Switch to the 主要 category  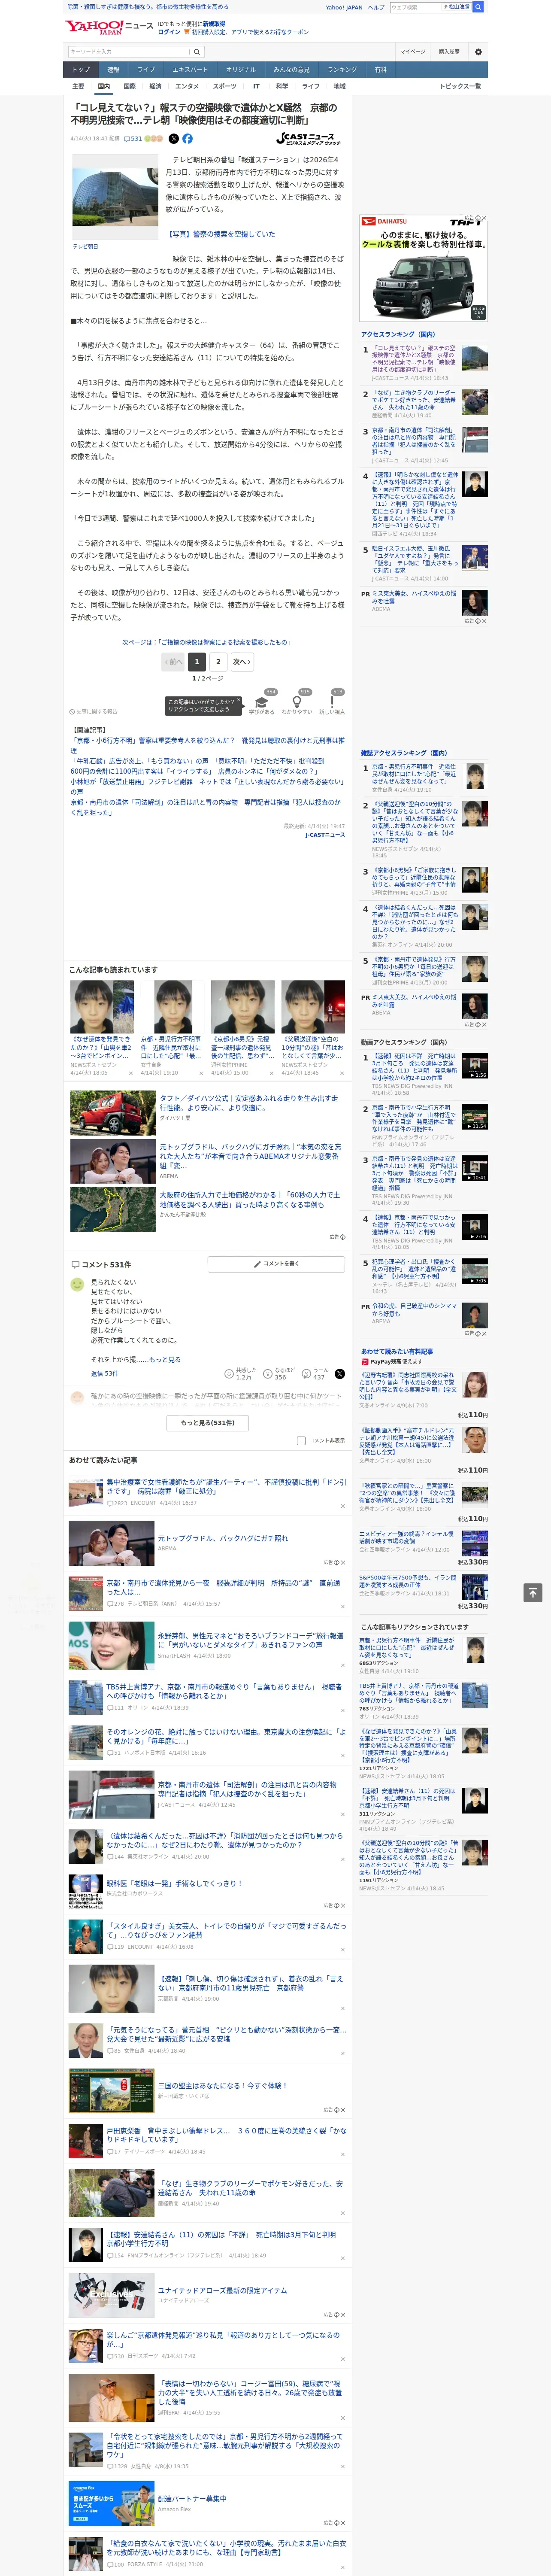[78, 86]
